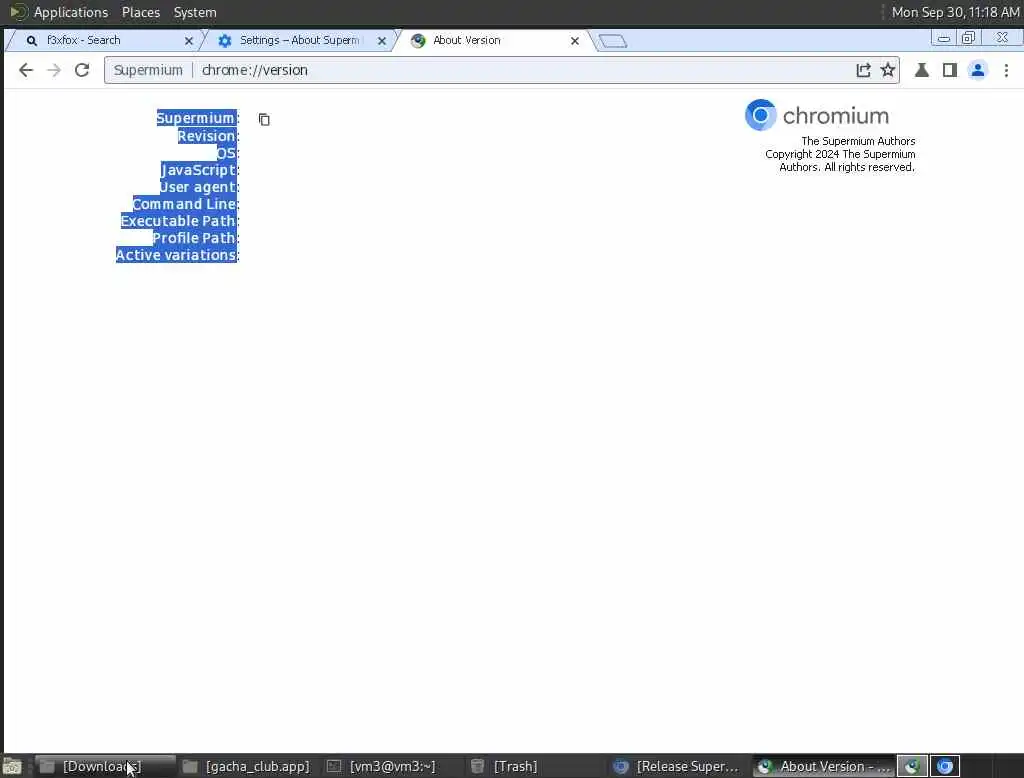1024x778 pixels.
Task: Click the highlighted Supermium label
Action: tap(197, 118)
